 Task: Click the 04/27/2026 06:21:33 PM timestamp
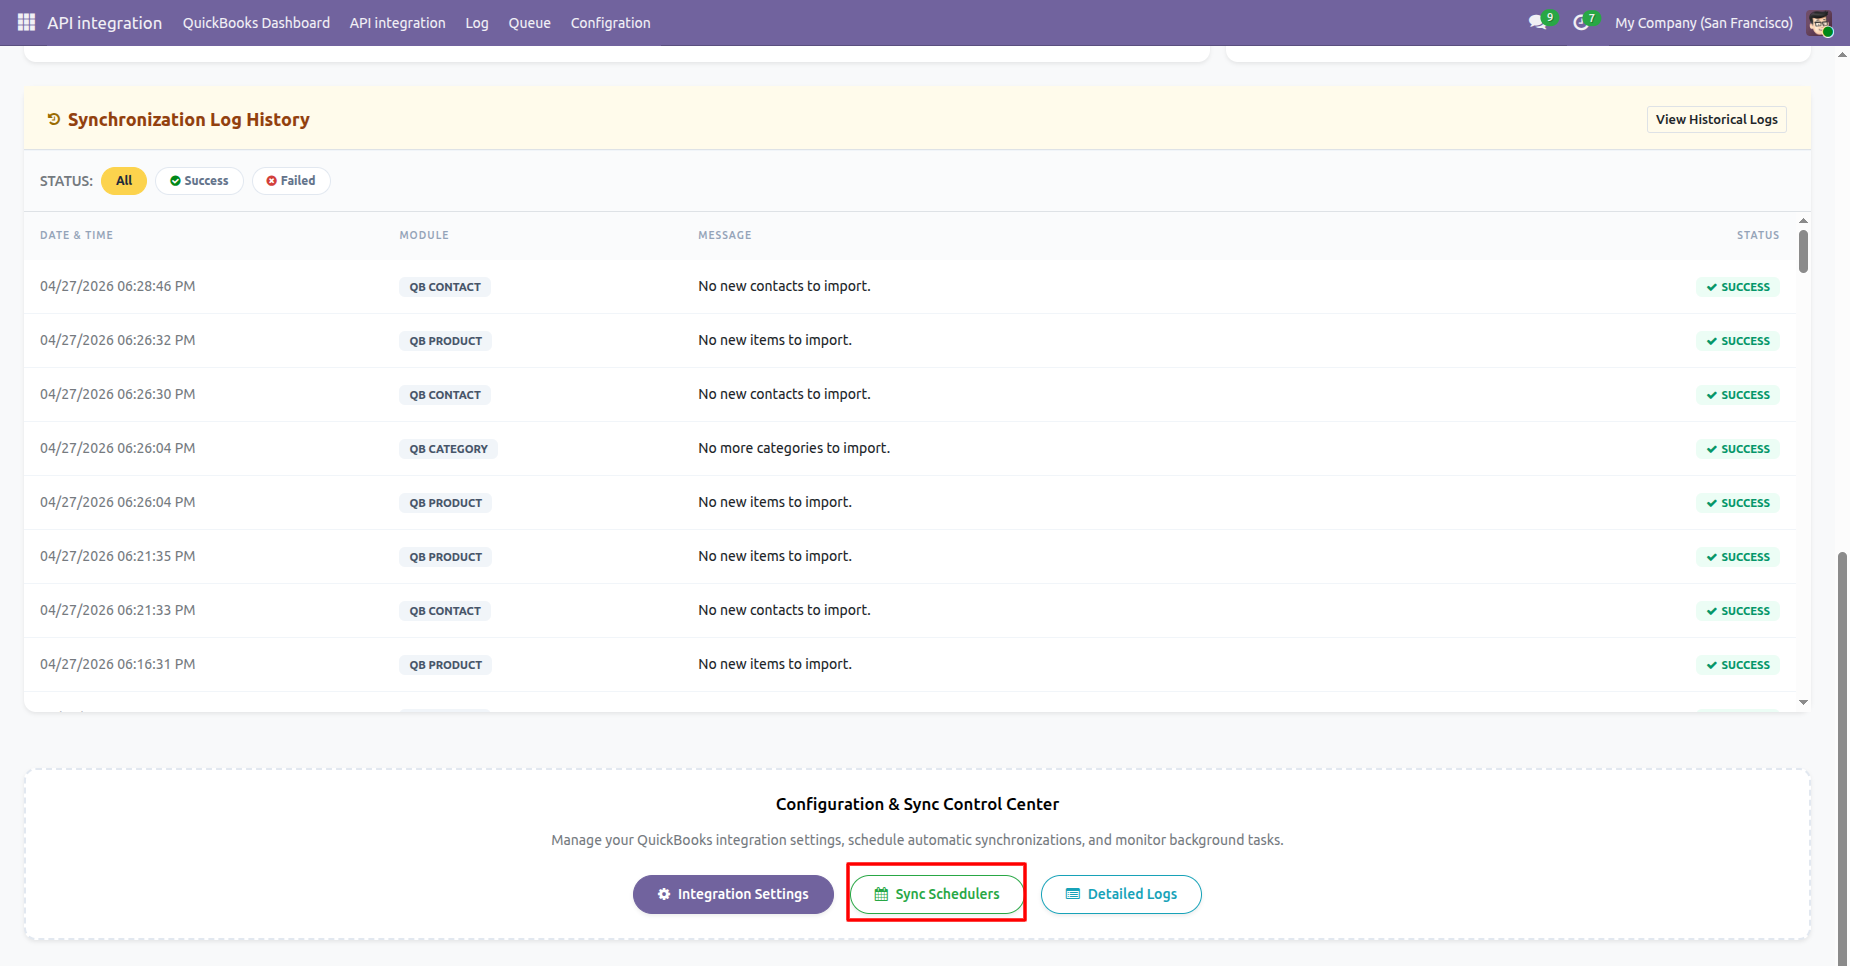pos(118,610)
